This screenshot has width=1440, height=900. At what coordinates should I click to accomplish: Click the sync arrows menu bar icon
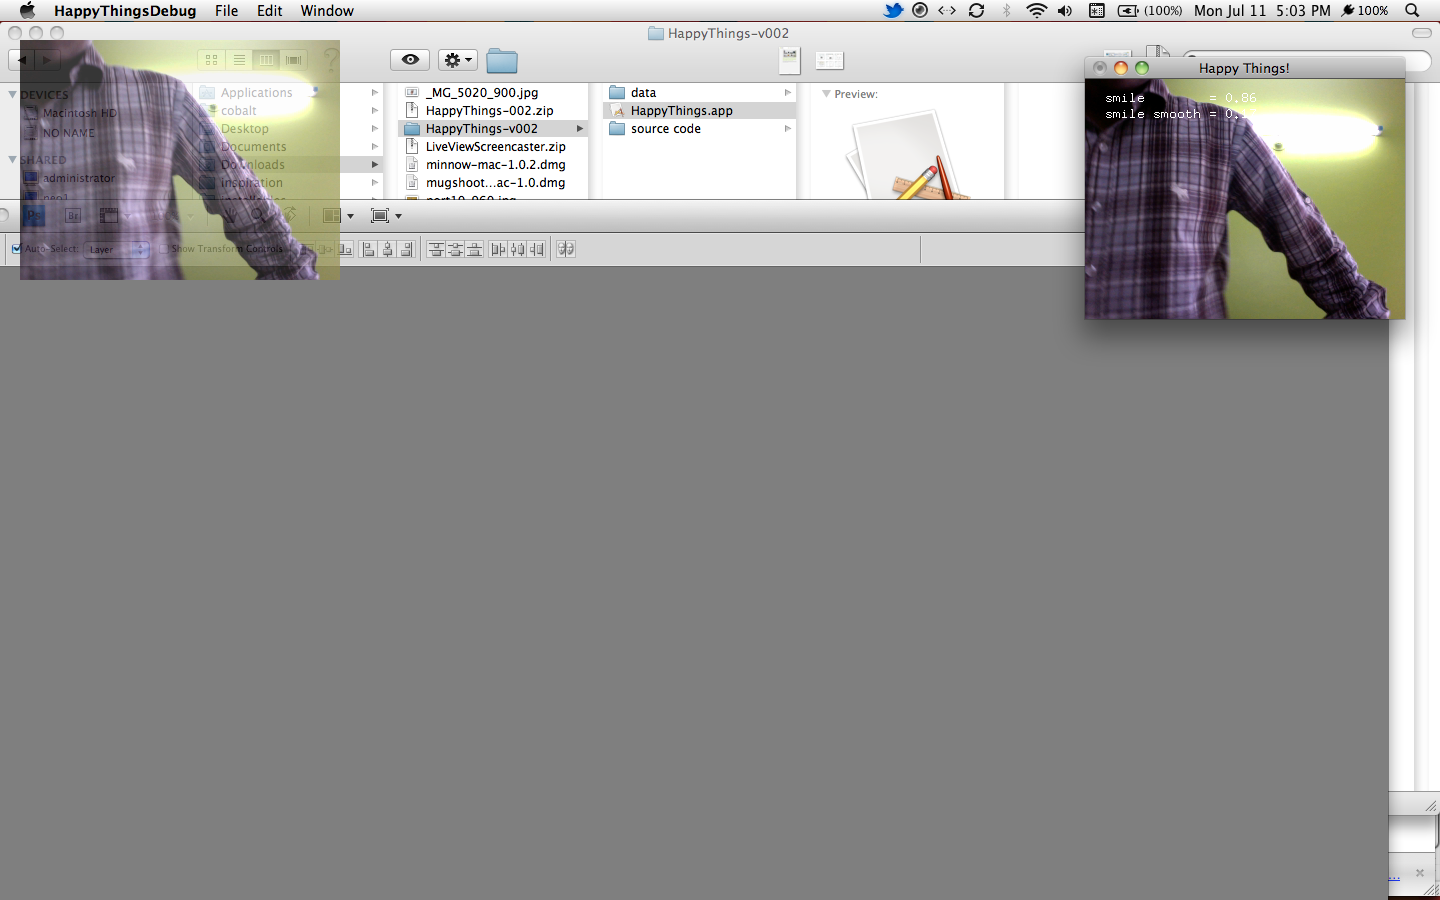[x=977, y=10]
